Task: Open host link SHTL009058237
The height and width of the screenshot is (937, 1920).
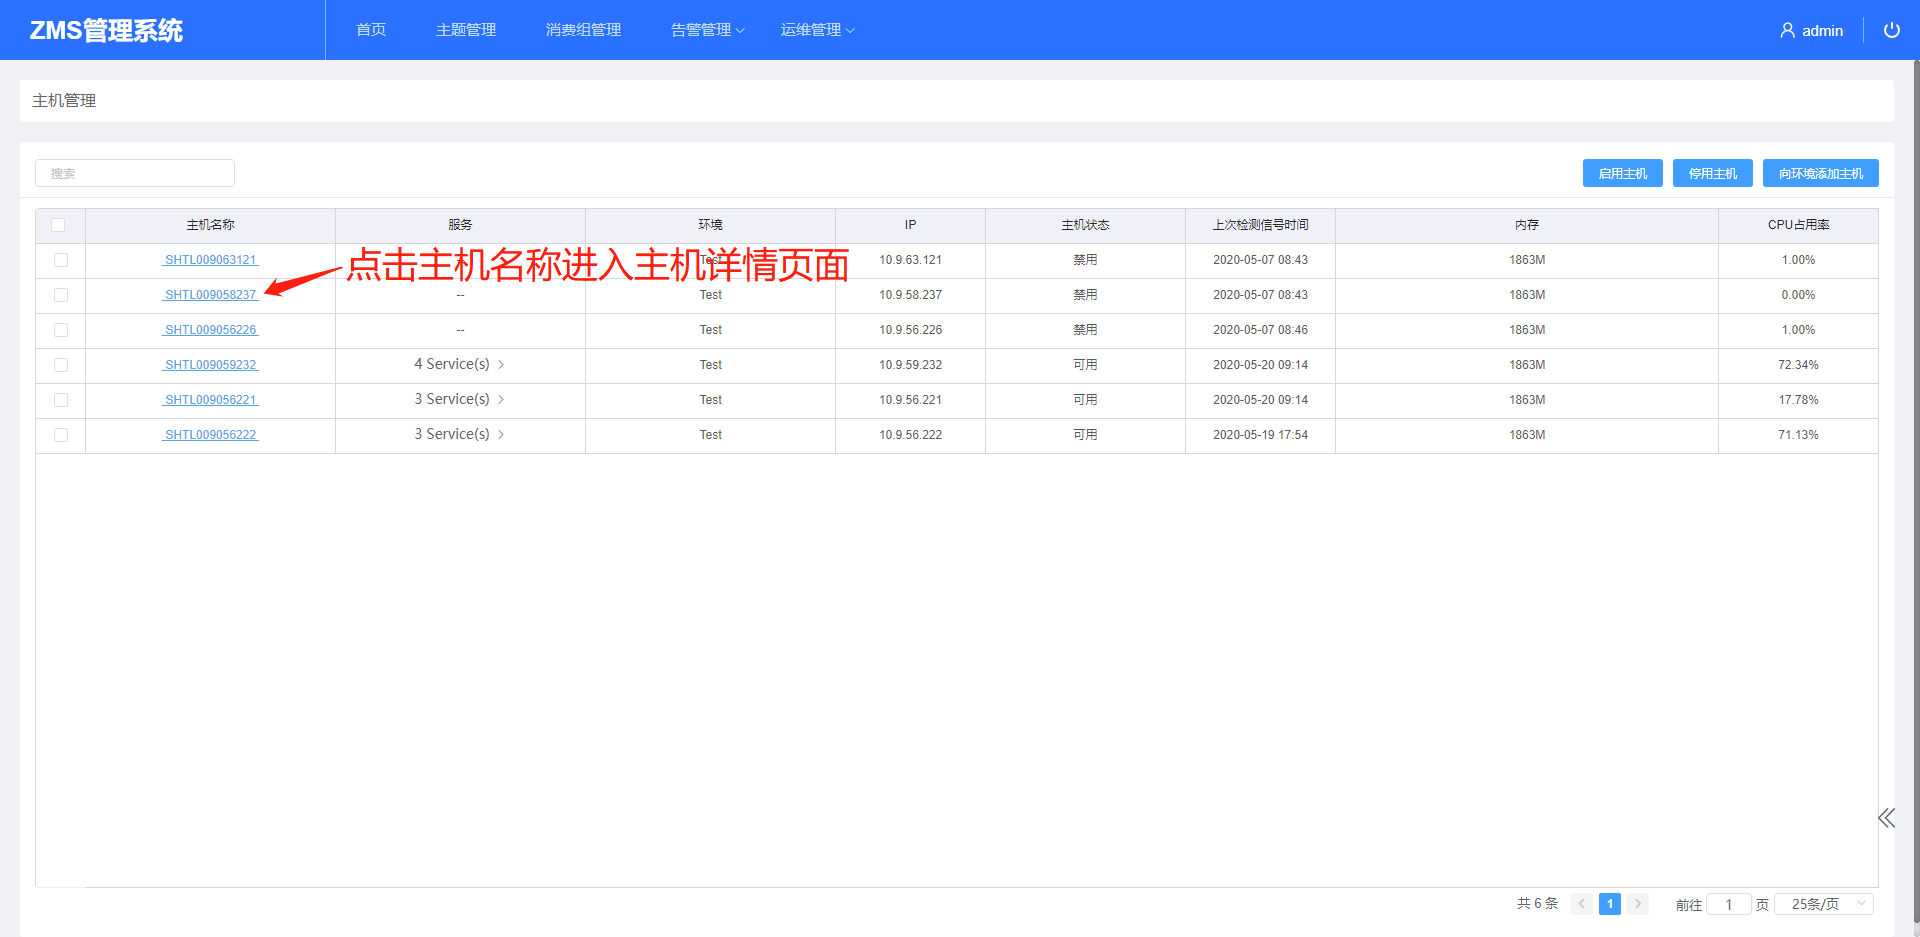Action: click(211, 295)
